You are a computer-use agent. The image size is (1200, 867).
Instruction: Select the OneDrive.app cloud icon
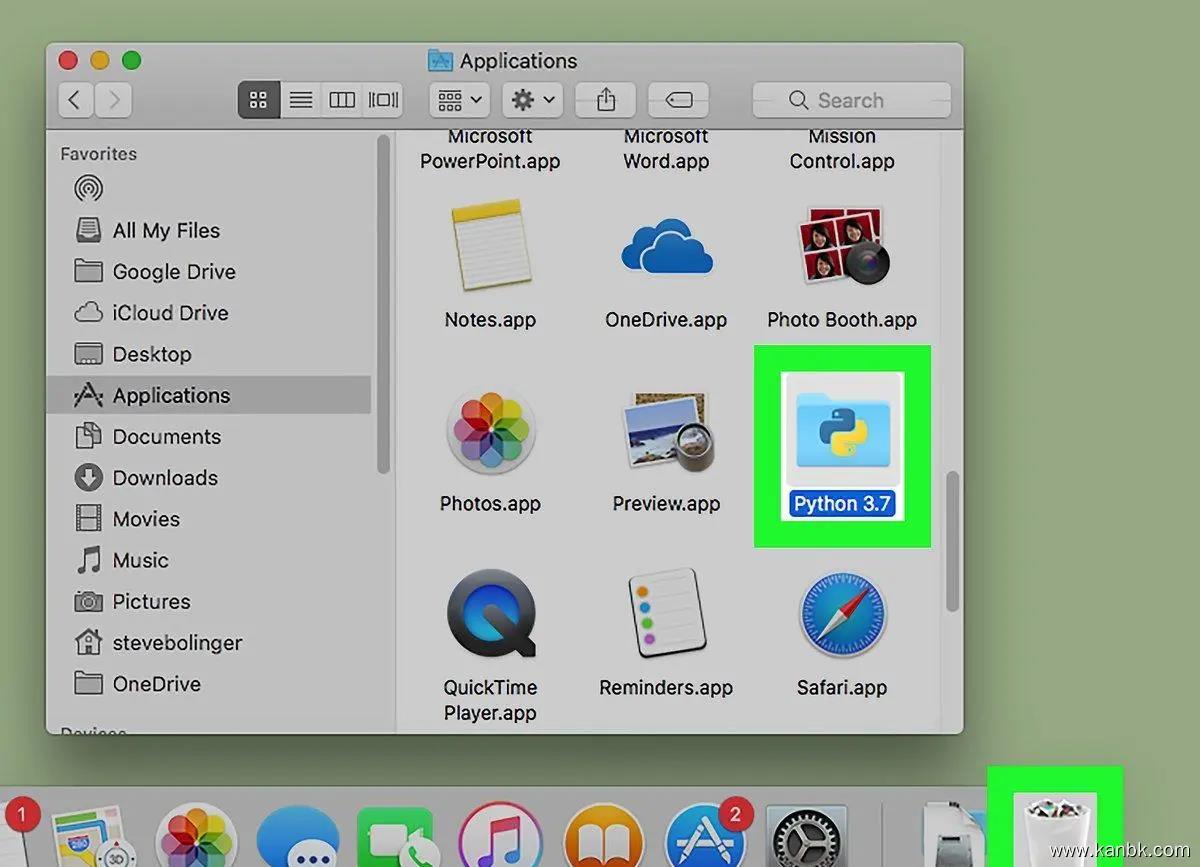pyautogui.click(x=666, y=245)
